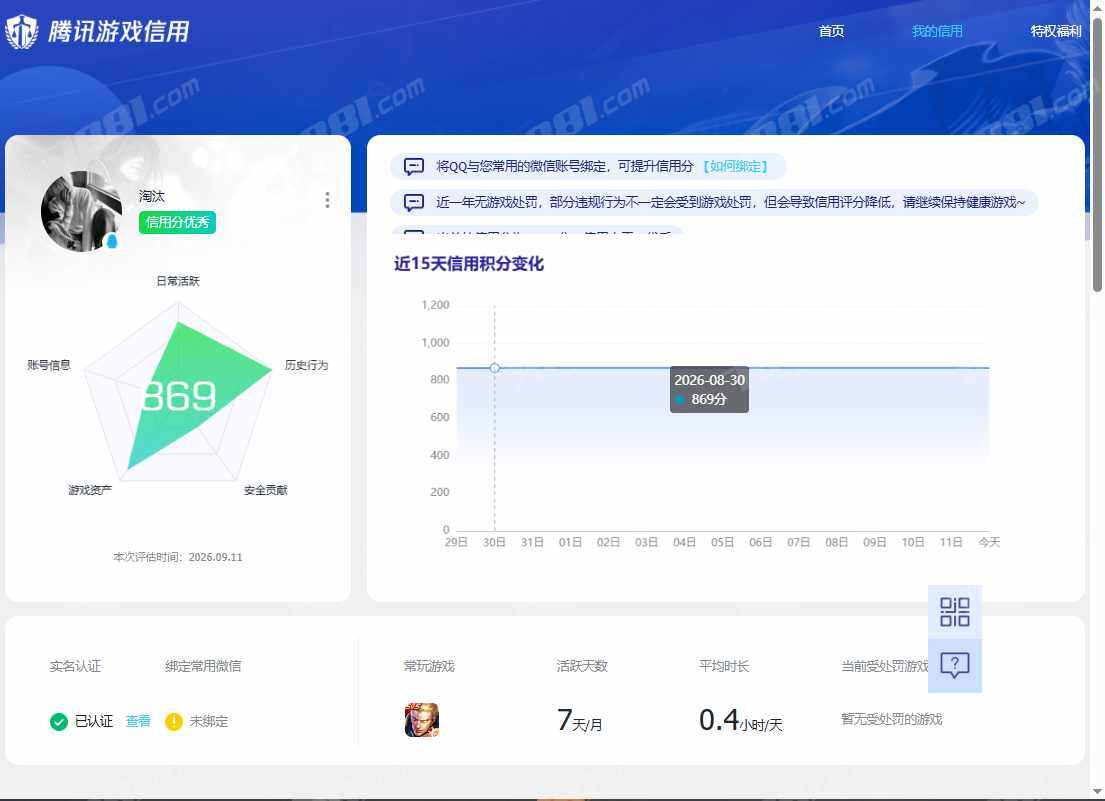The width and height of the screenshot is (1105, 801).
Task: Click the 1,000 y-axis label on chart
Action: pos(436,343)
